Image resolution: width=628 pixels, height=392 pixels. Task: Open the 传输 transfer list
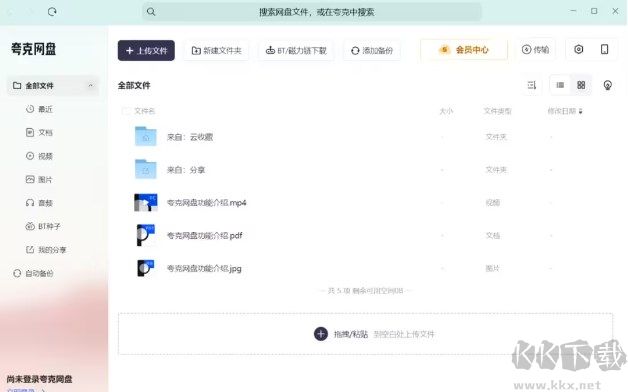point(535,49)
